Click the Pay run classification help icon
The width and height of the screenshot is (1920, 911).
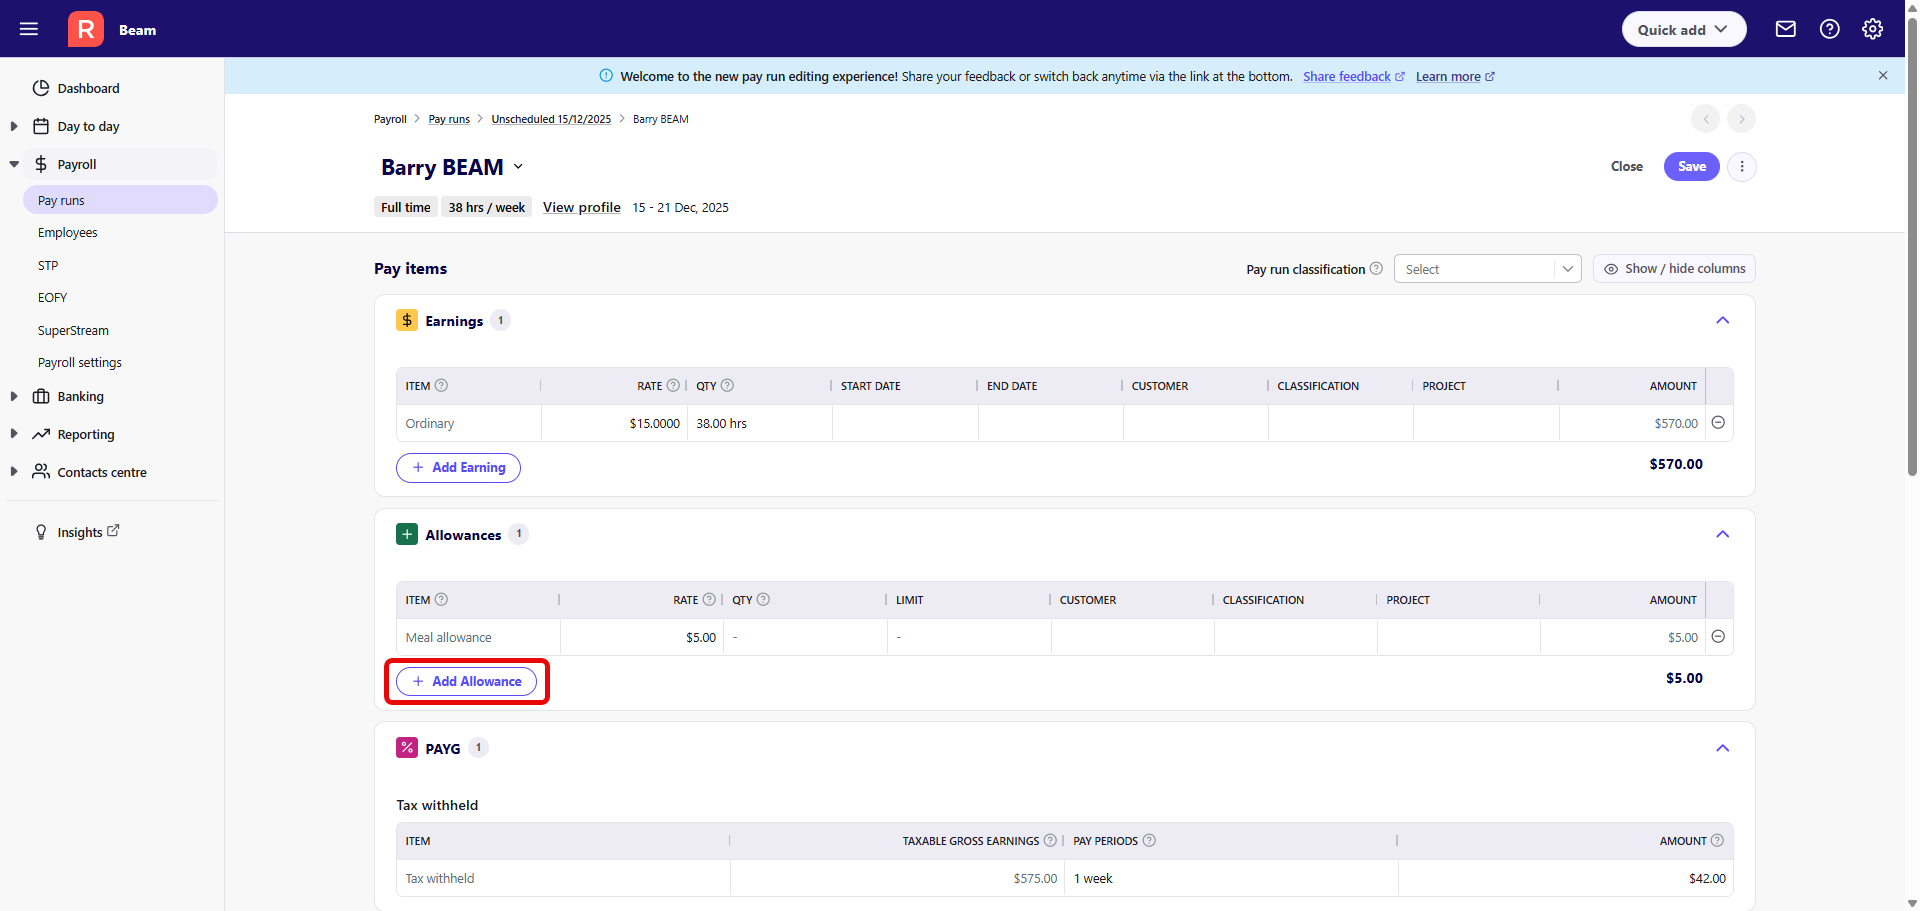[1377, 269]
